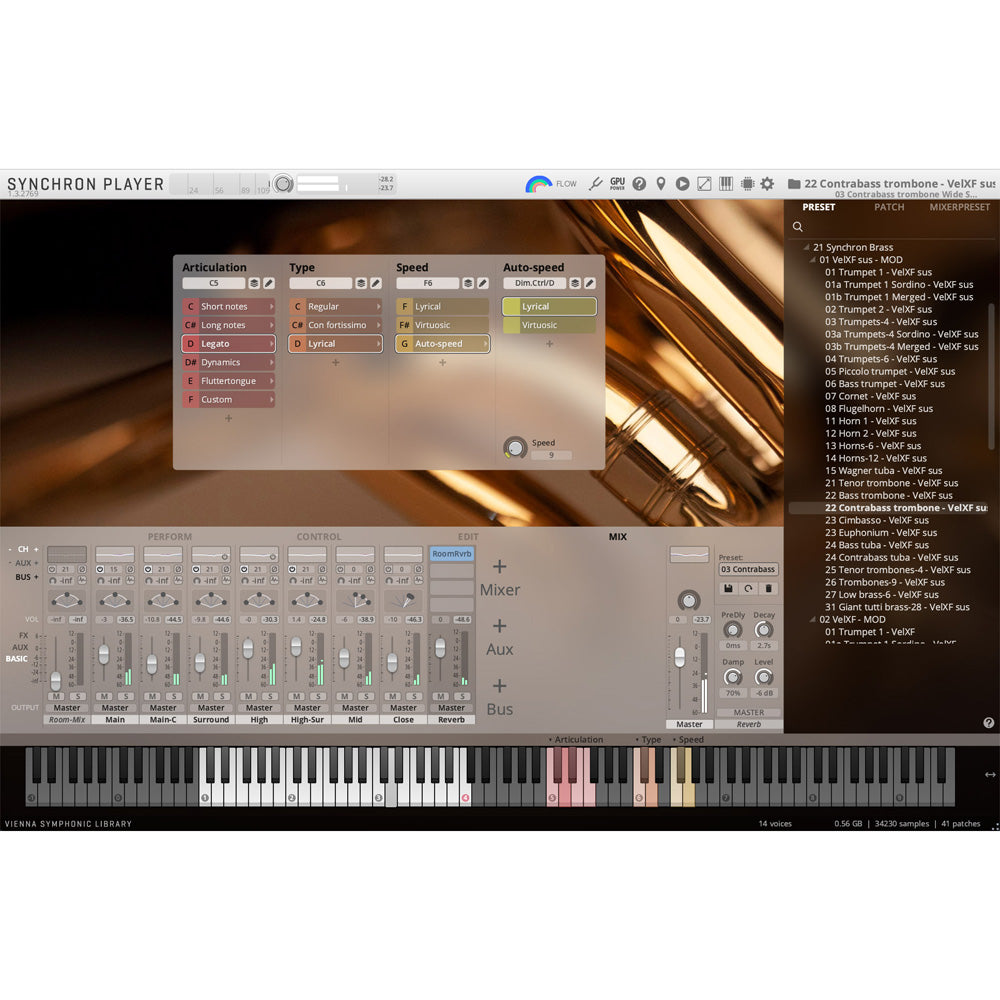
Task: Solo the Reverb mixer channel
Action: [462, 696]
